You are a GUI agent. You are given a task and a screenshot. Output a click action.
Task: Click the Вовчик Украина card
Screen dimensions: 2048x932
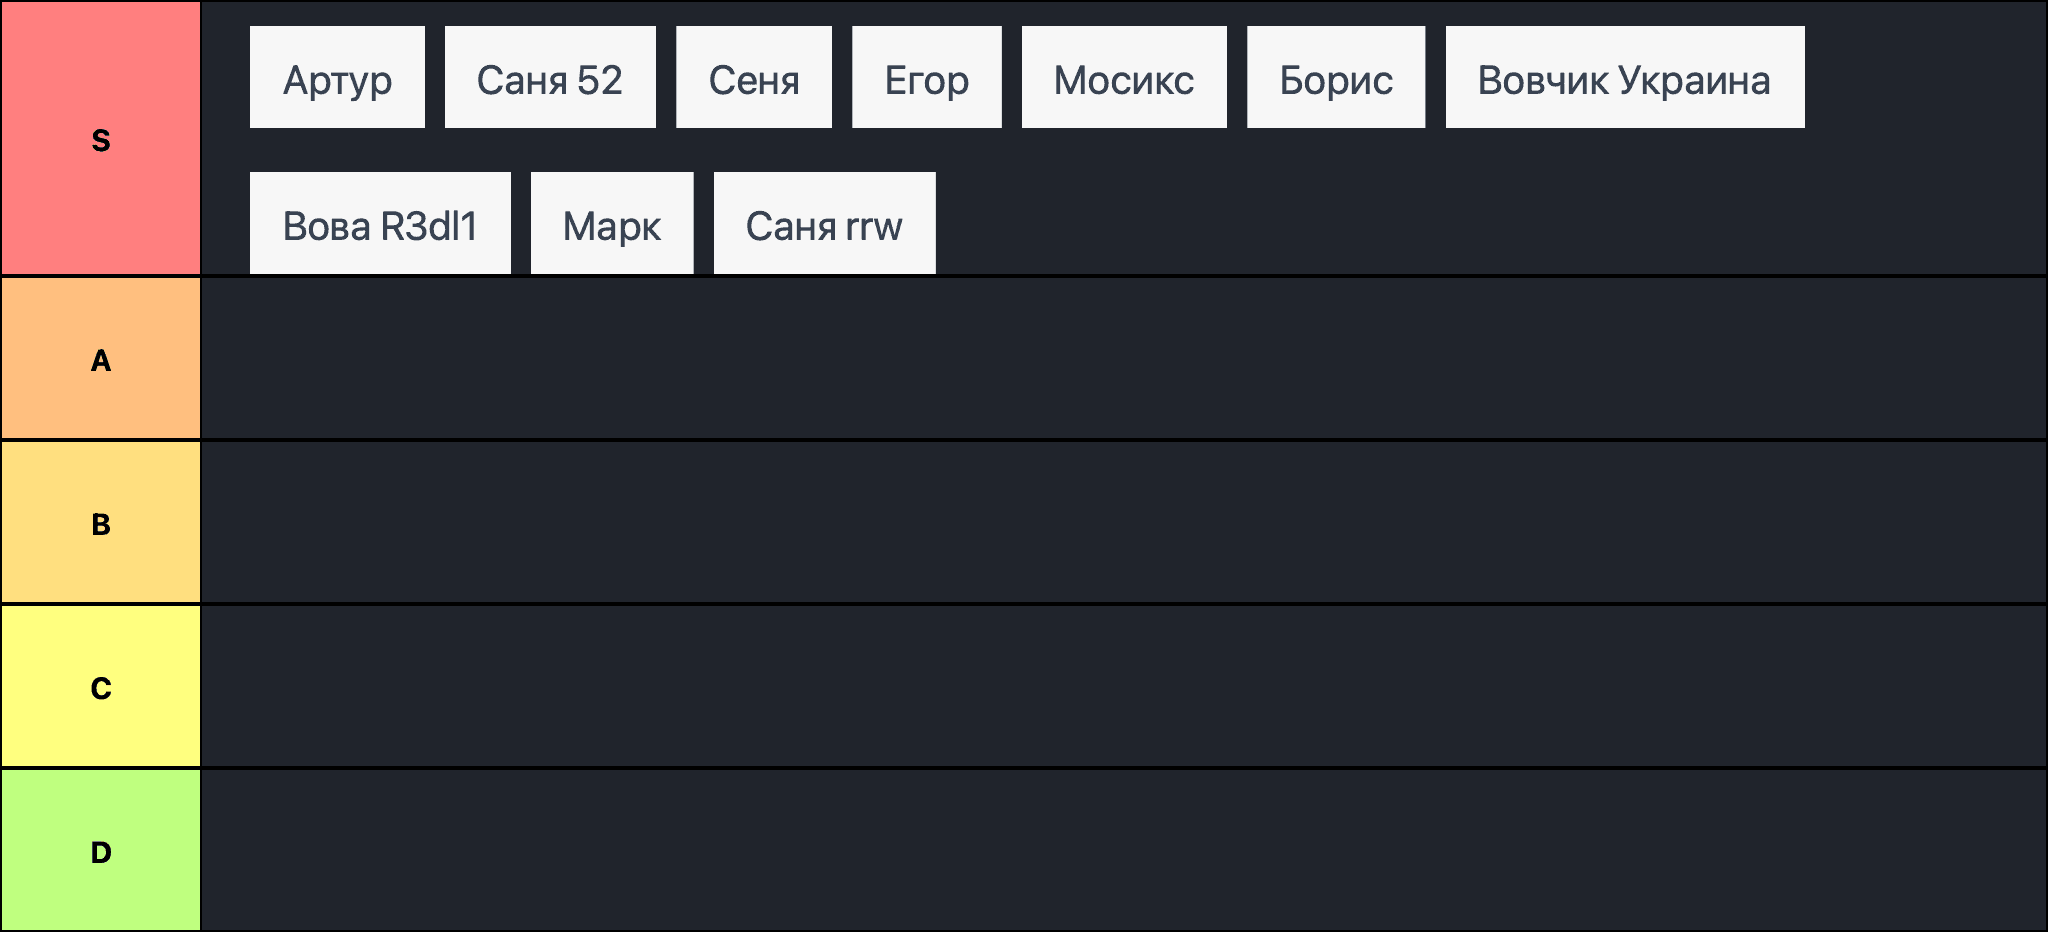1624,78
